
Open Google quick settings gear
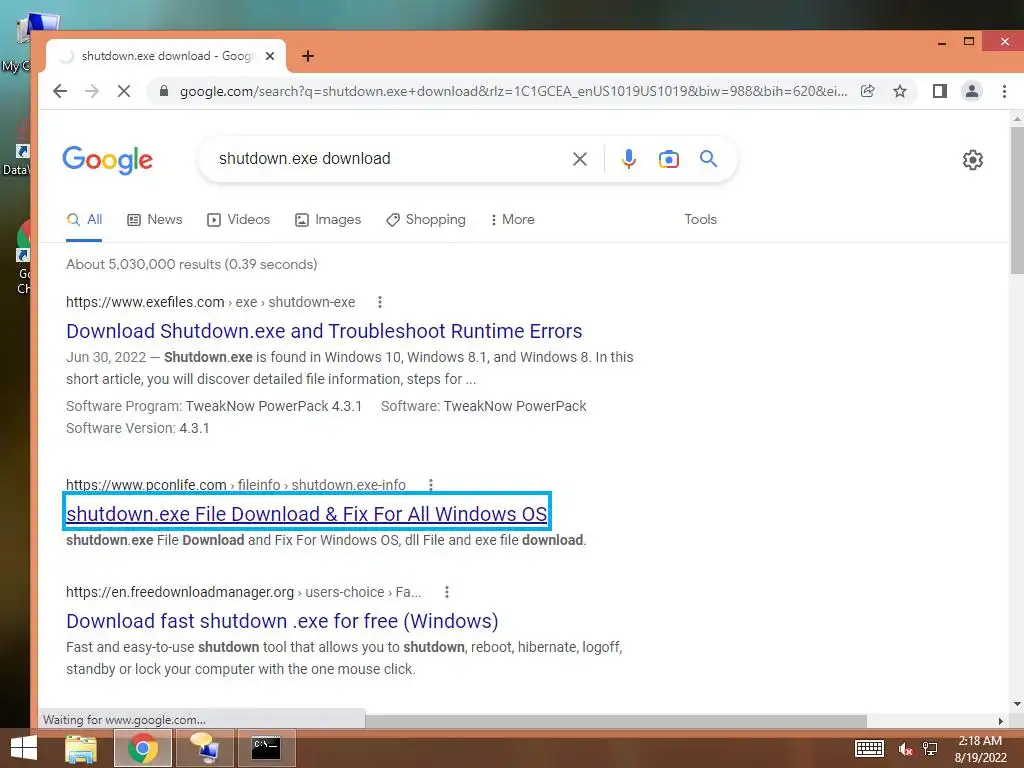972,160
